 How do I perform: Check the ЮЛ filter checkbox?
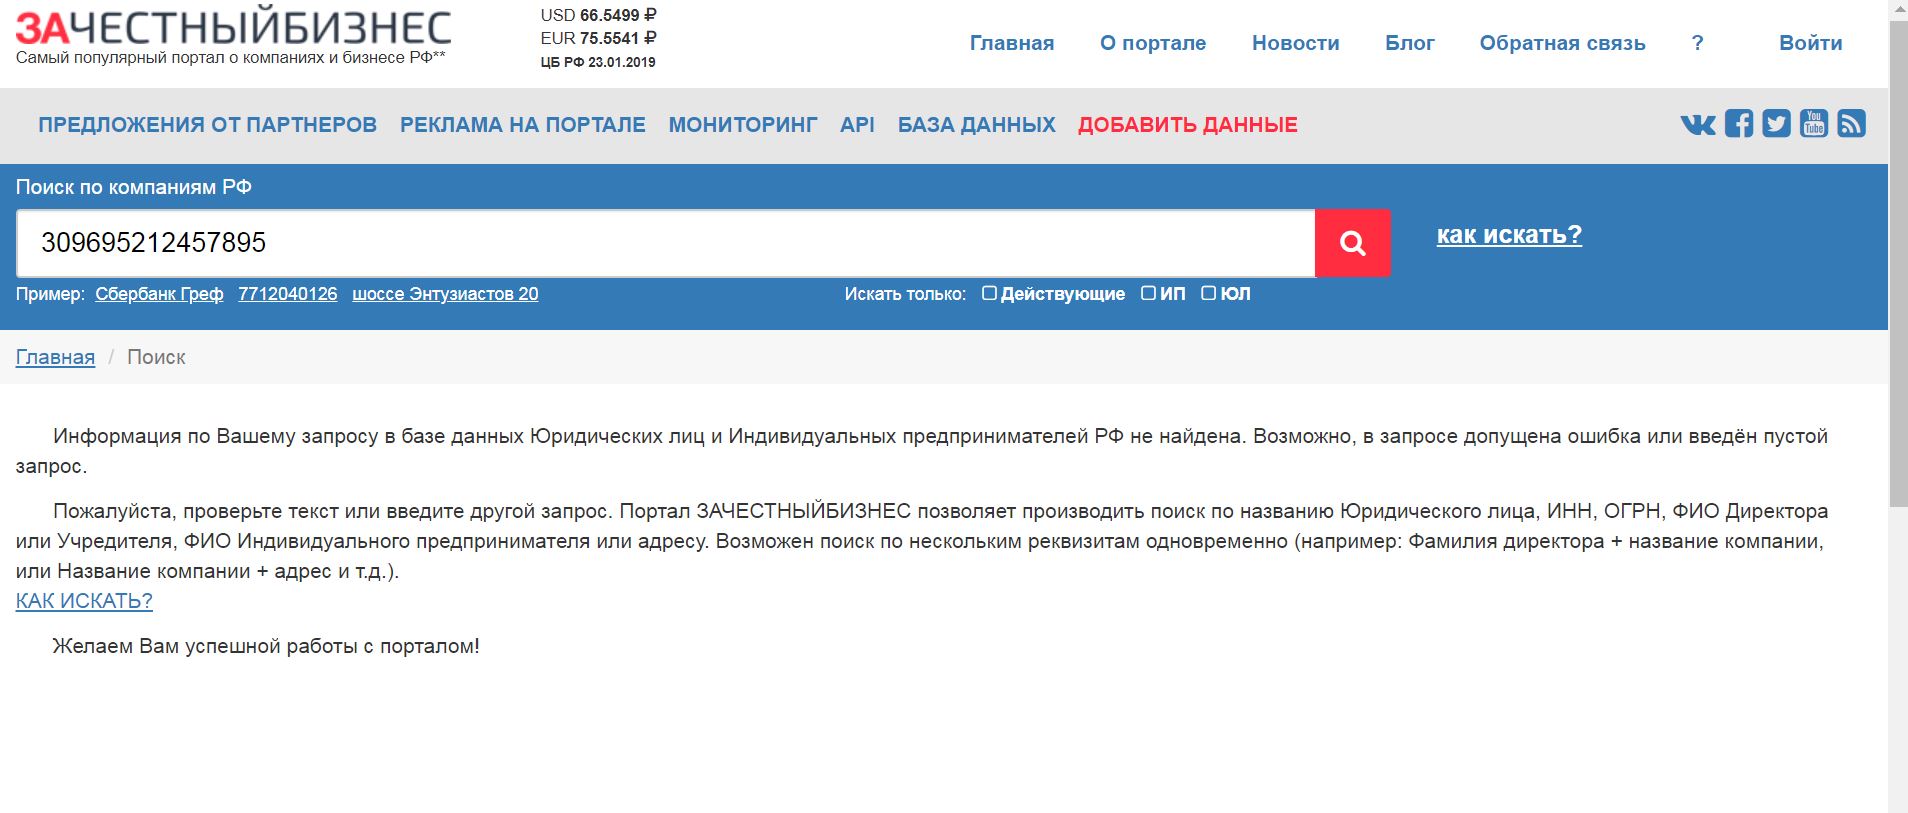click(x=1208, y=293)
